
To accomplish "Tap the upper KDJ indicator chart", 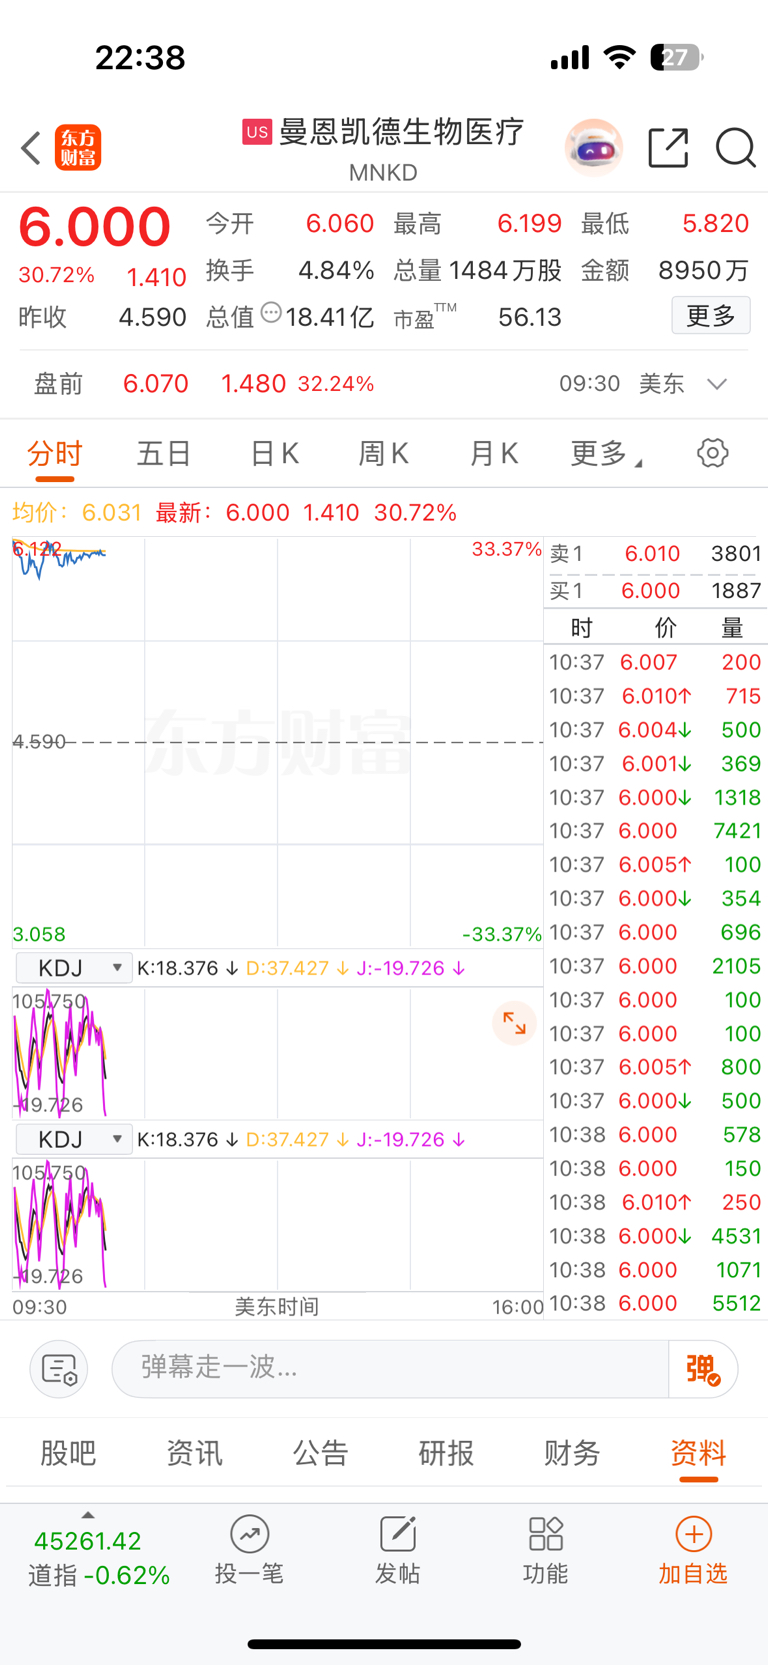I will pyautogui.click(x=277, y=1053).
